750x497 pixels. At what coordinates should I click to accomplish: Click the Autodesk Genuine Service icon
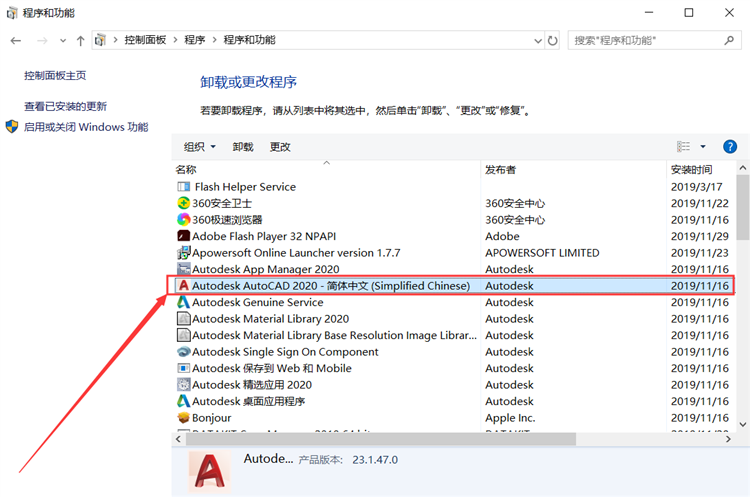coord(184,302)
